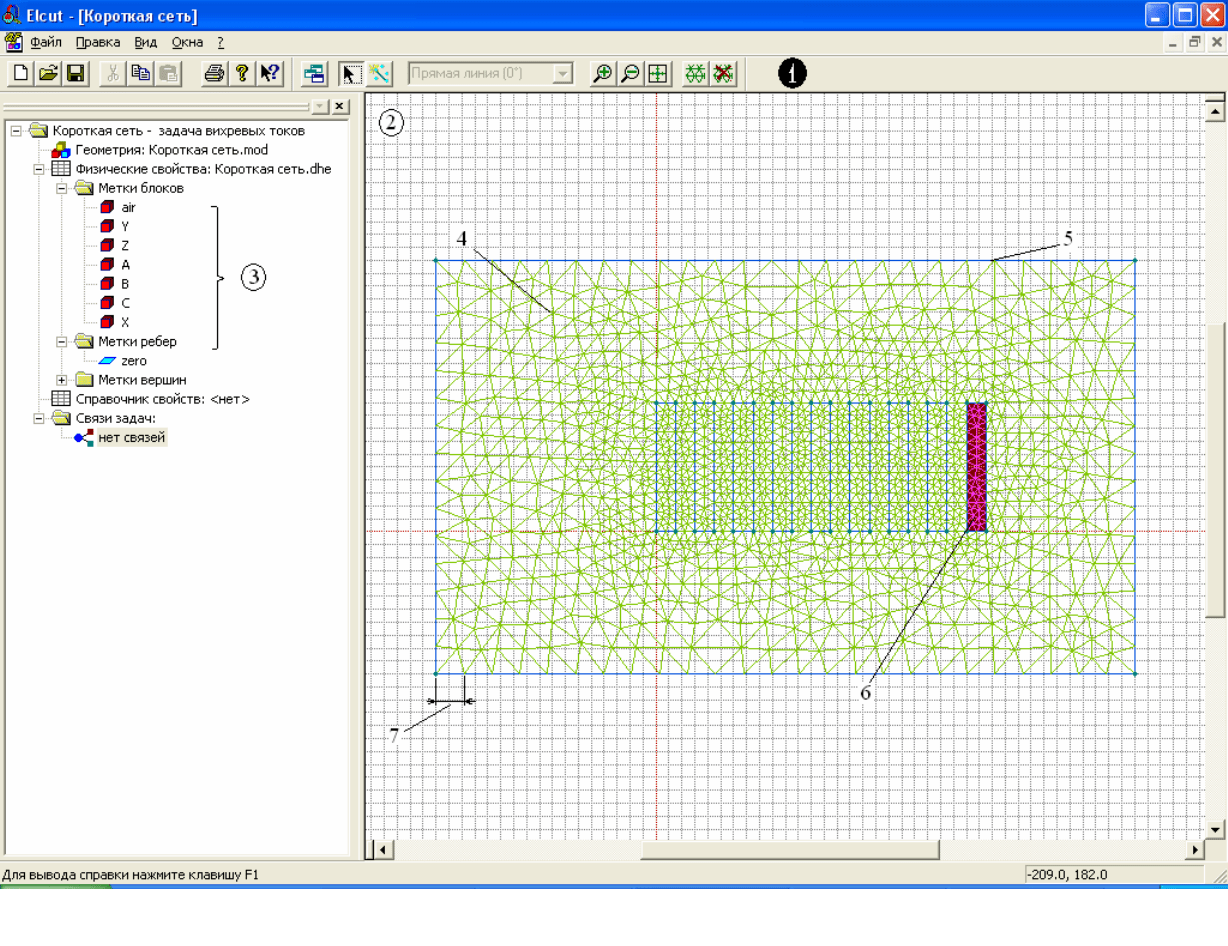Click the Paste clipboard icon
Image resolution: width=1228 pixels, height=946 pixels.
[168, 73]
